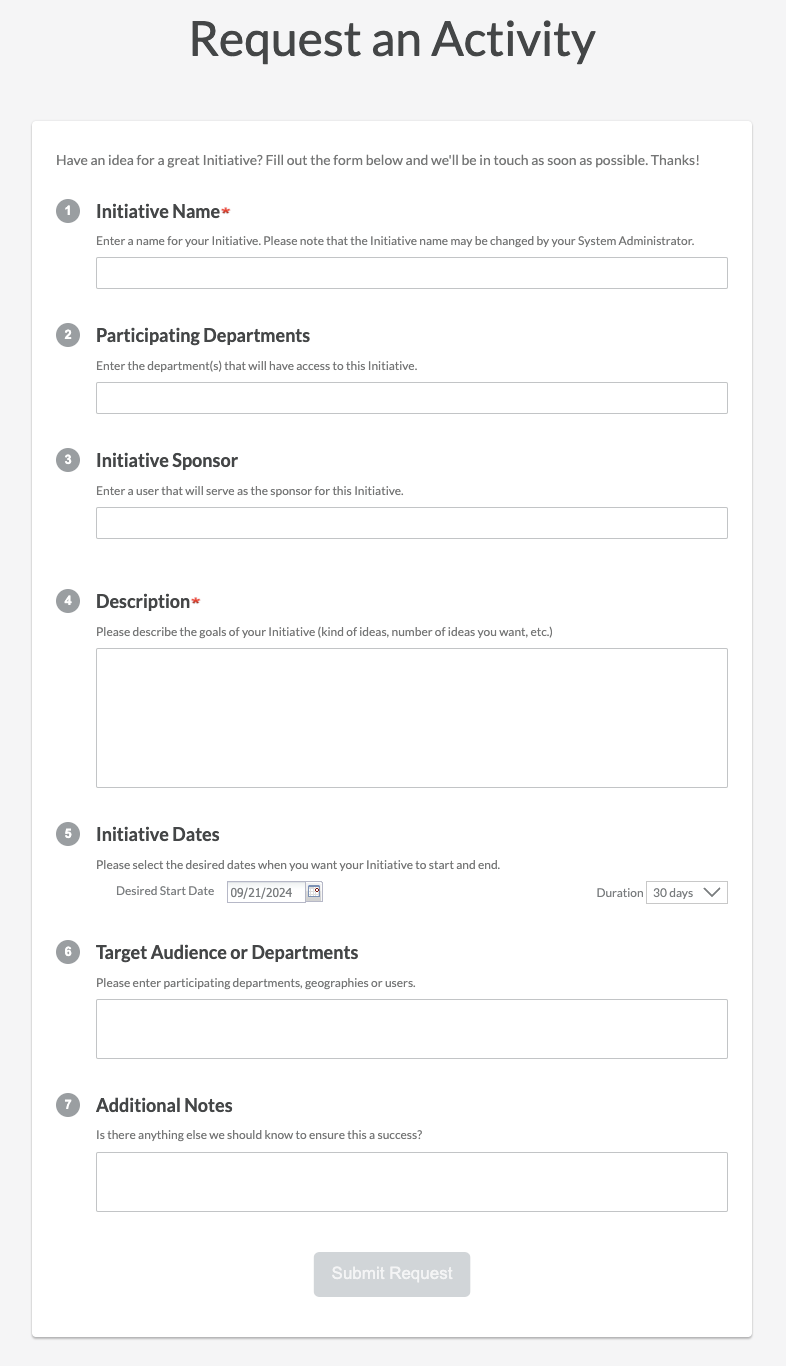Click the step 7 number badge
Screen dimensions: 786x1366
(x=68, y=1105)
